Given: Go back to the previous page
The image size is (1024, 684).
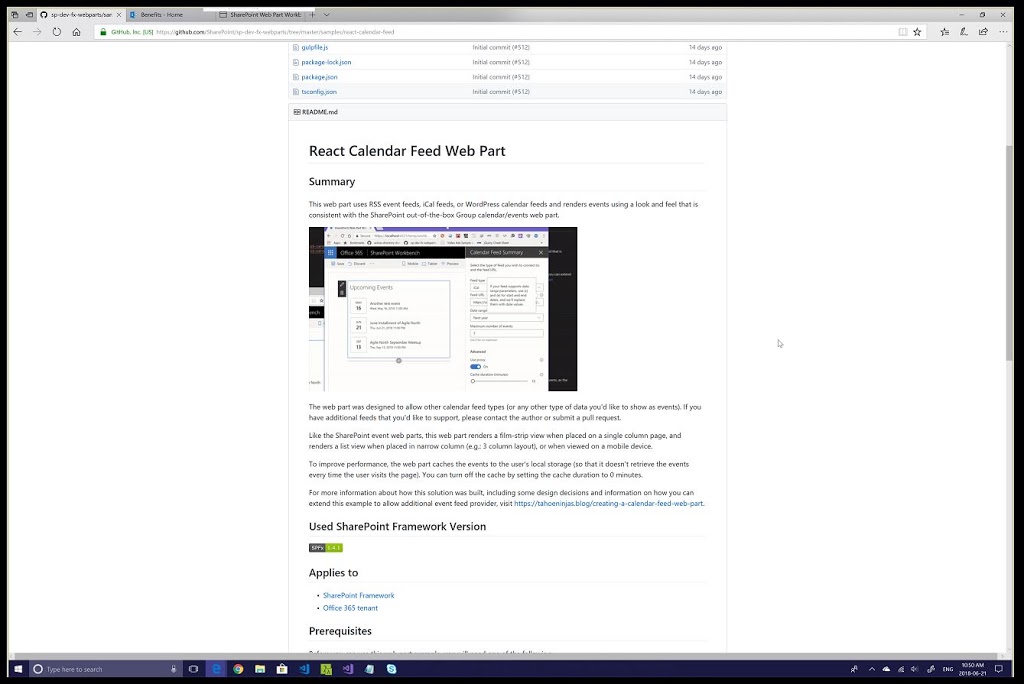Looking at the screenshot, I should [x=18, y=32].
